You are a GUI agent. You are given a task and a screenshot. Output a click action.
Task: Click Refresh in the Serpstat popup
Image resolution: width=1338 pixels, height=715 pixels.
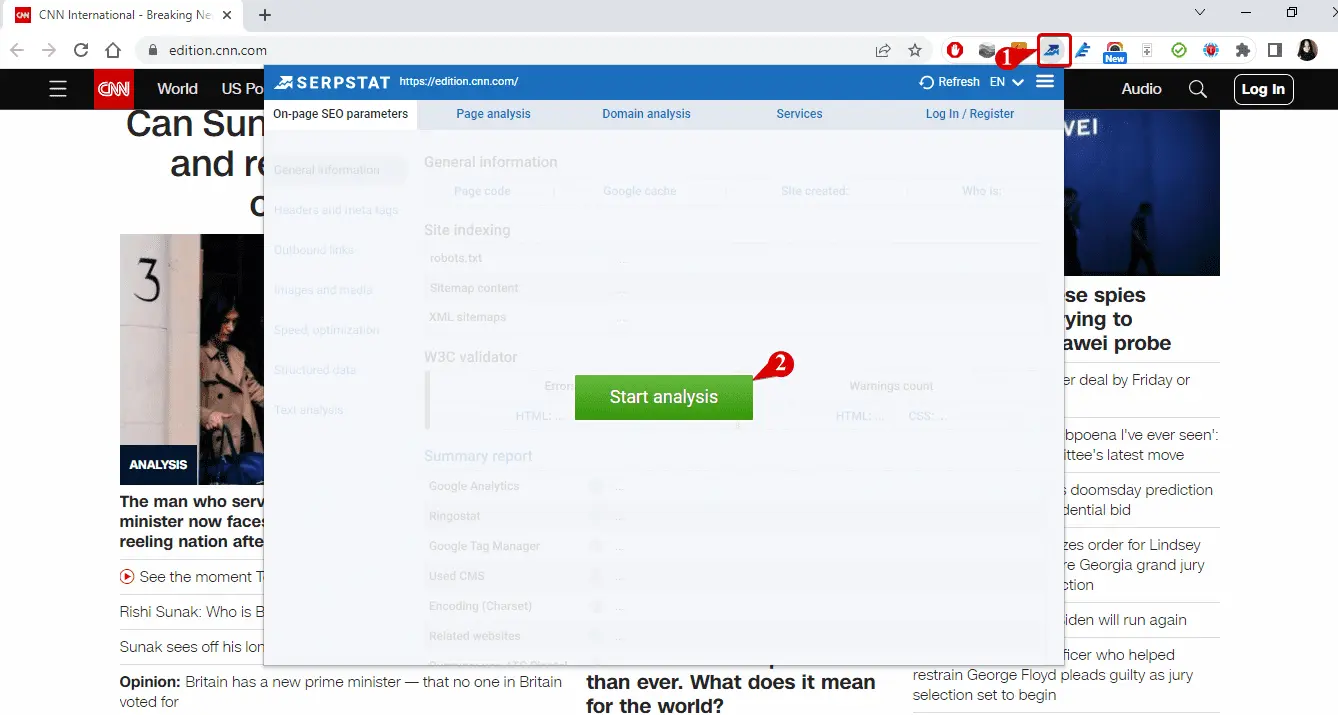tap(950, 82)
